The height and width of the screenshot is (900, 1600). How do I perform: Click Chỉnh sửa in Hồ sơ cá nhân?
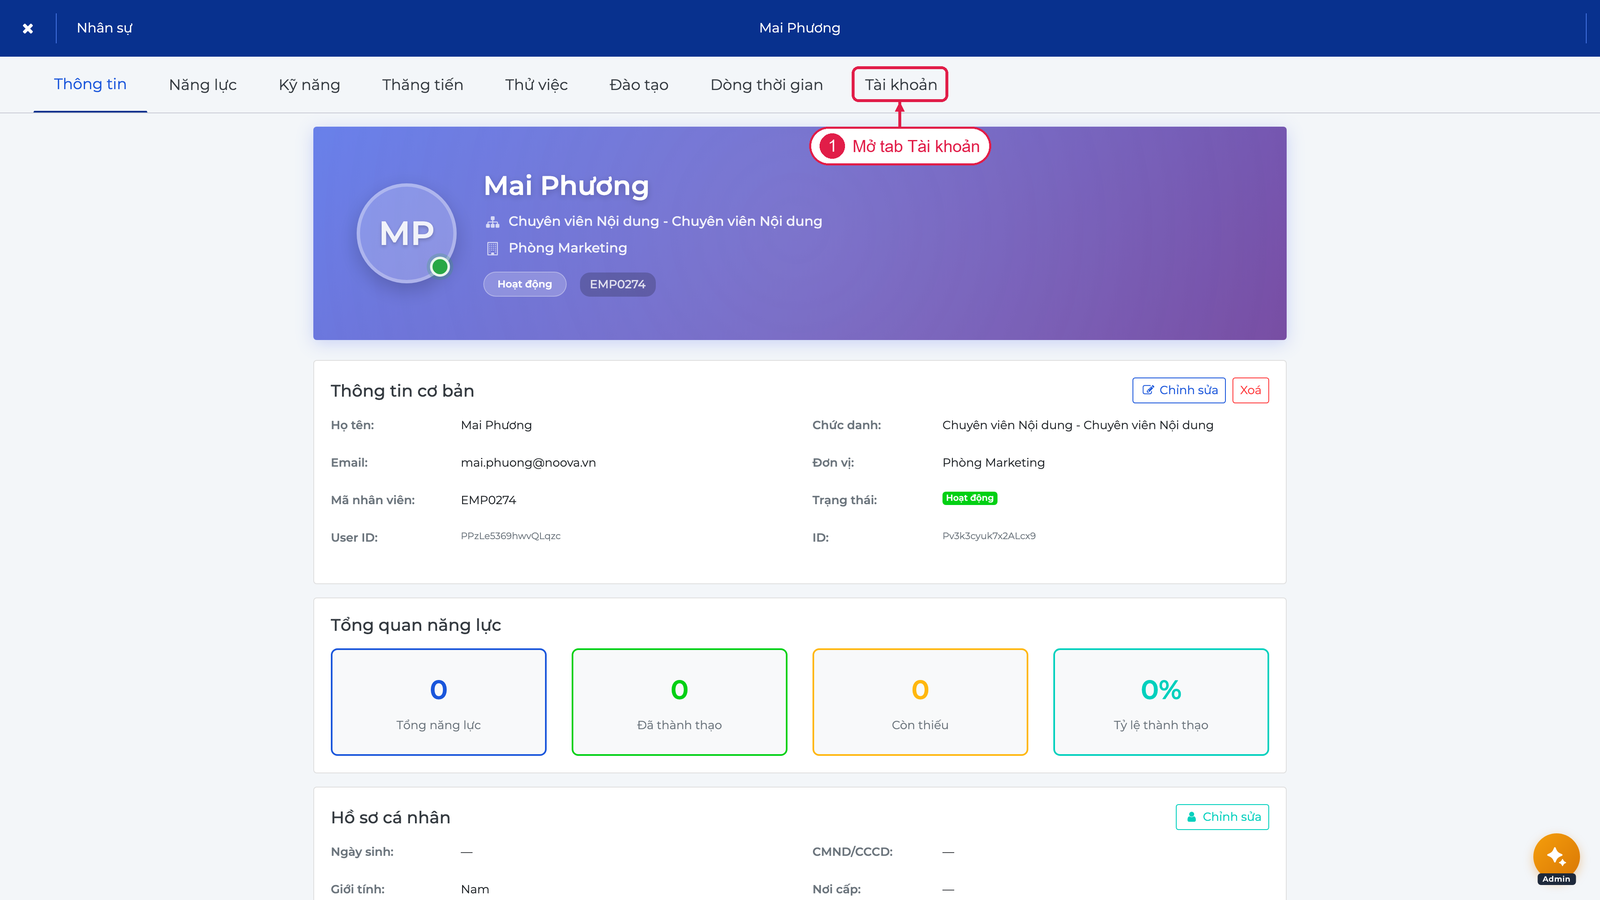point(1222,817)
